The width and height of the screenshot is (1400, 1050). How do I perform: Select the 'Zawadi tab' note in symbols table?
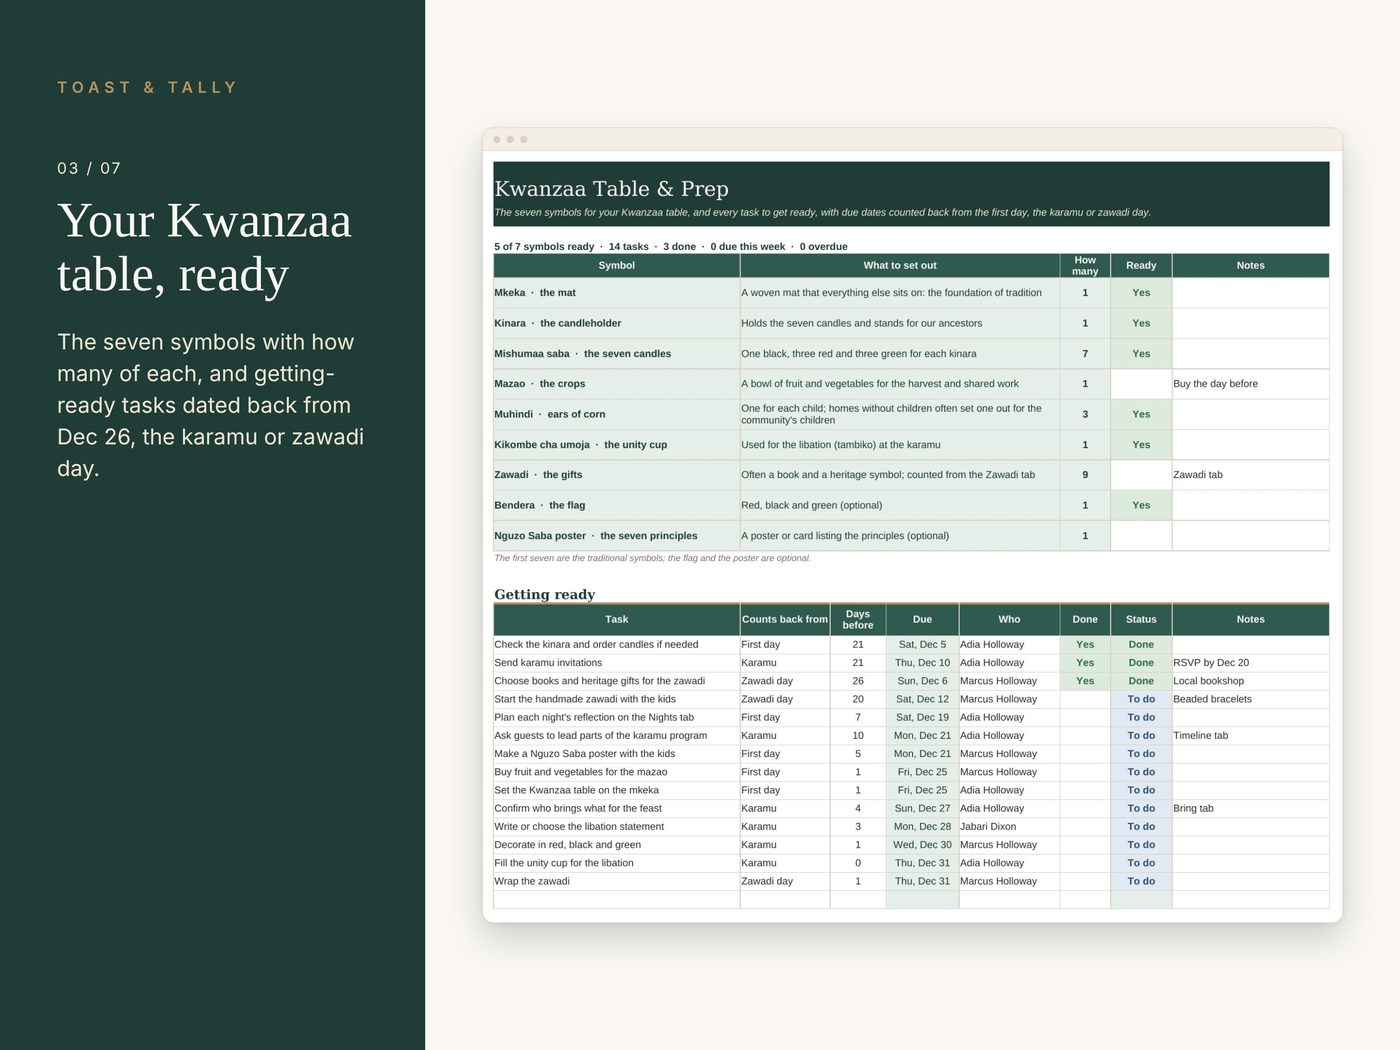pyautogui.click(x=1250, y=475)
